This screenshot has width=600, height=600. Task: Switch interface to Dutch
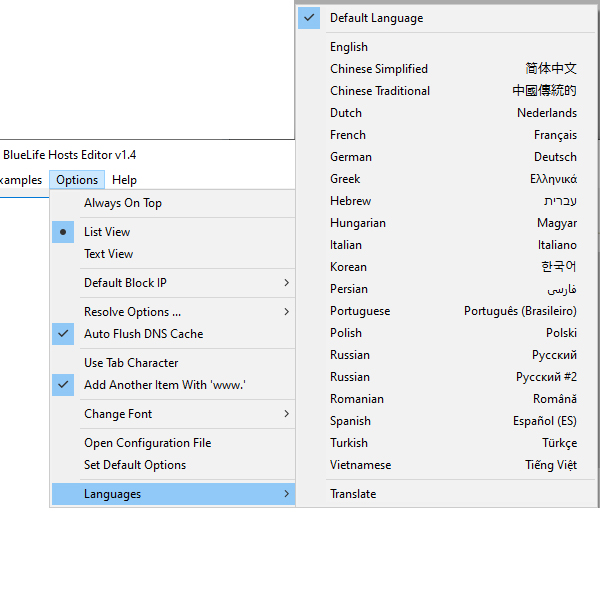(447, 113)
